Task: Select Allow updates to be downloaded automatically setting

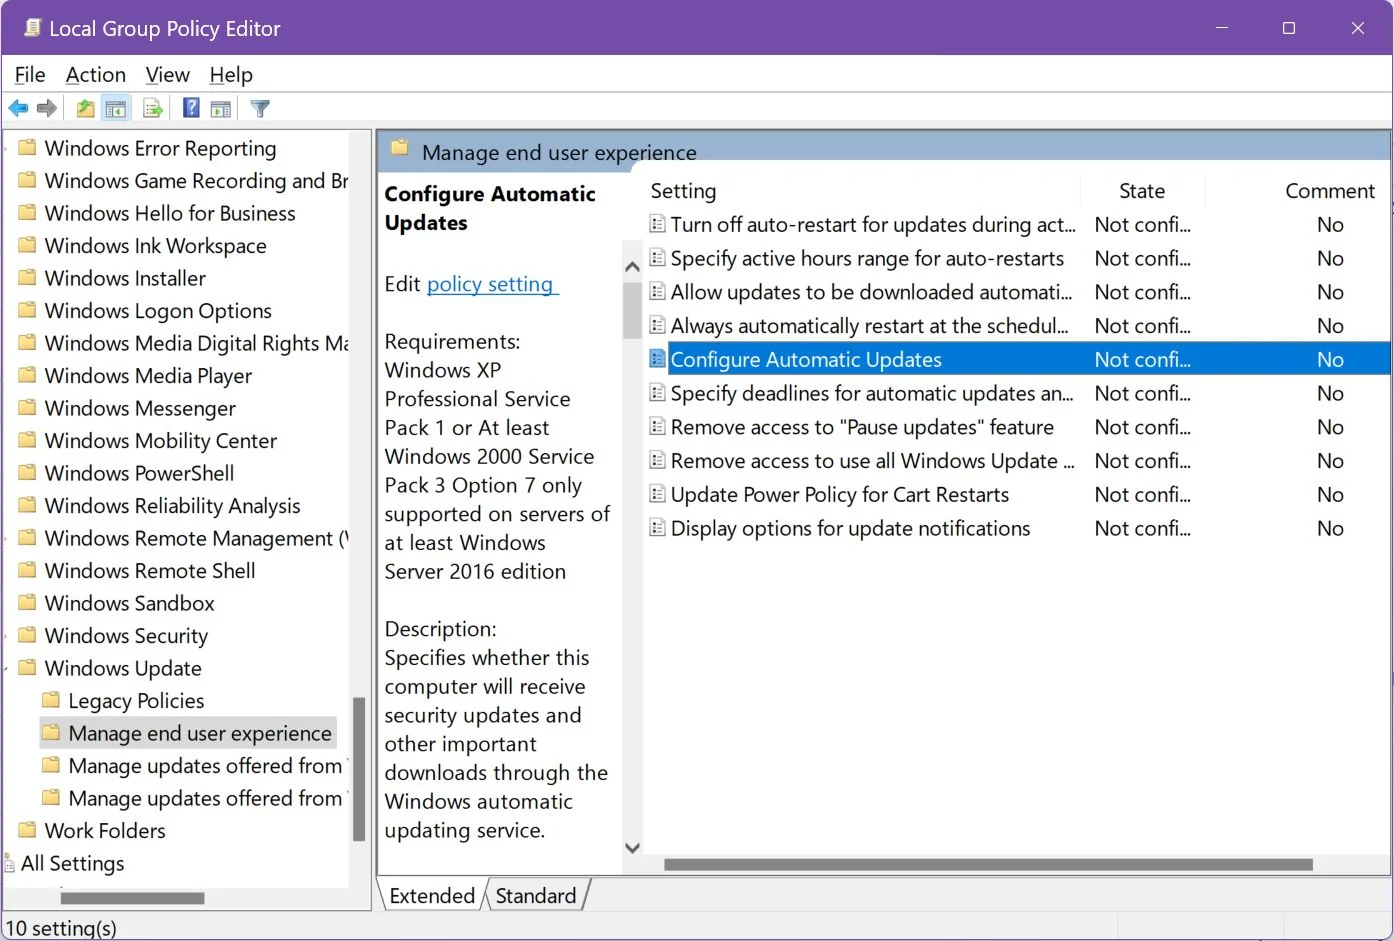Action: (871, 292)
